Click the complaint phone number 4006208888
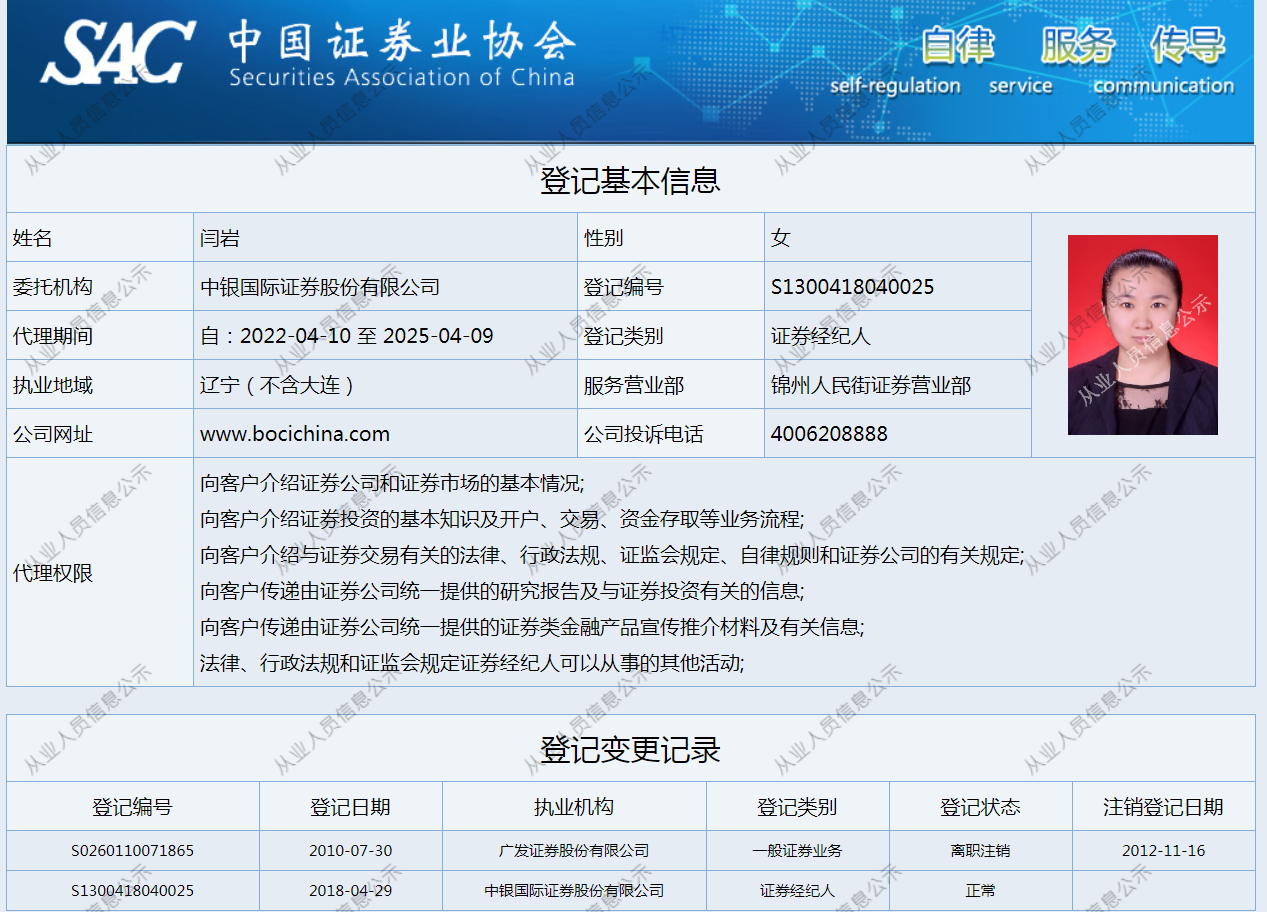This screenshot has width=1267, height=912. (829, 434)
